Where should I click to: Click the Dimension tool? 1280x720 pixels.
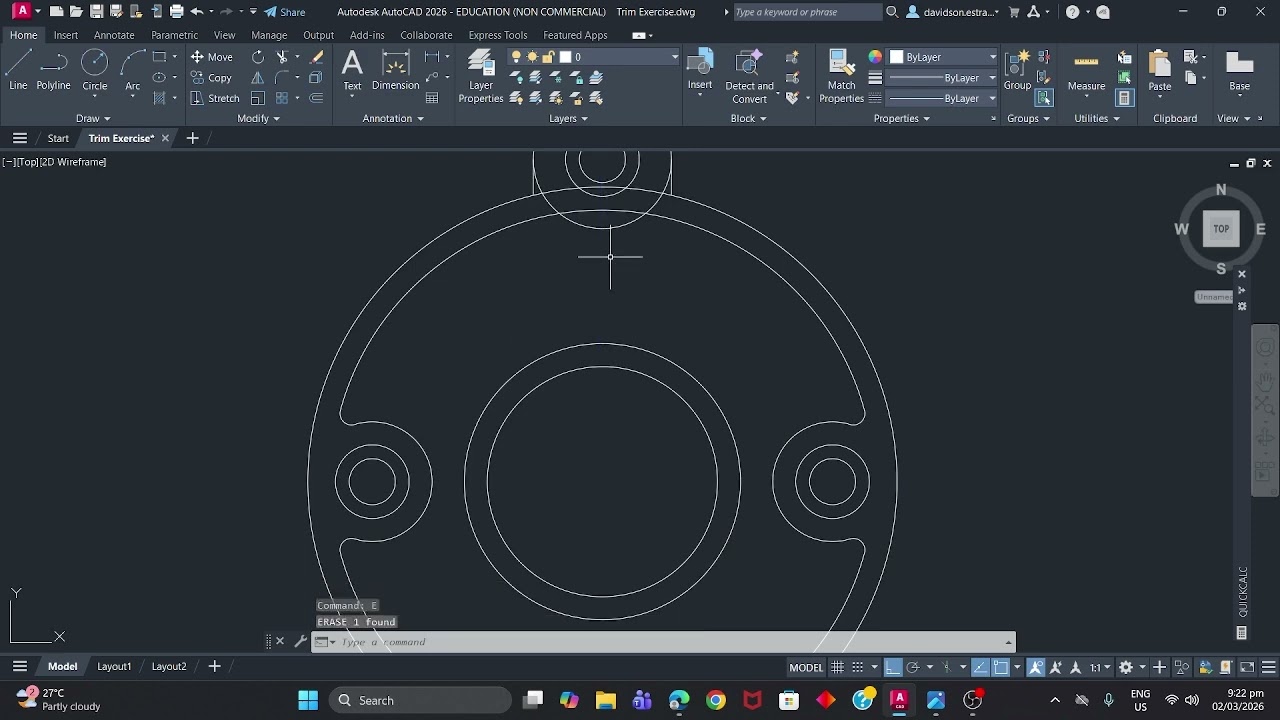click(396, 71)
